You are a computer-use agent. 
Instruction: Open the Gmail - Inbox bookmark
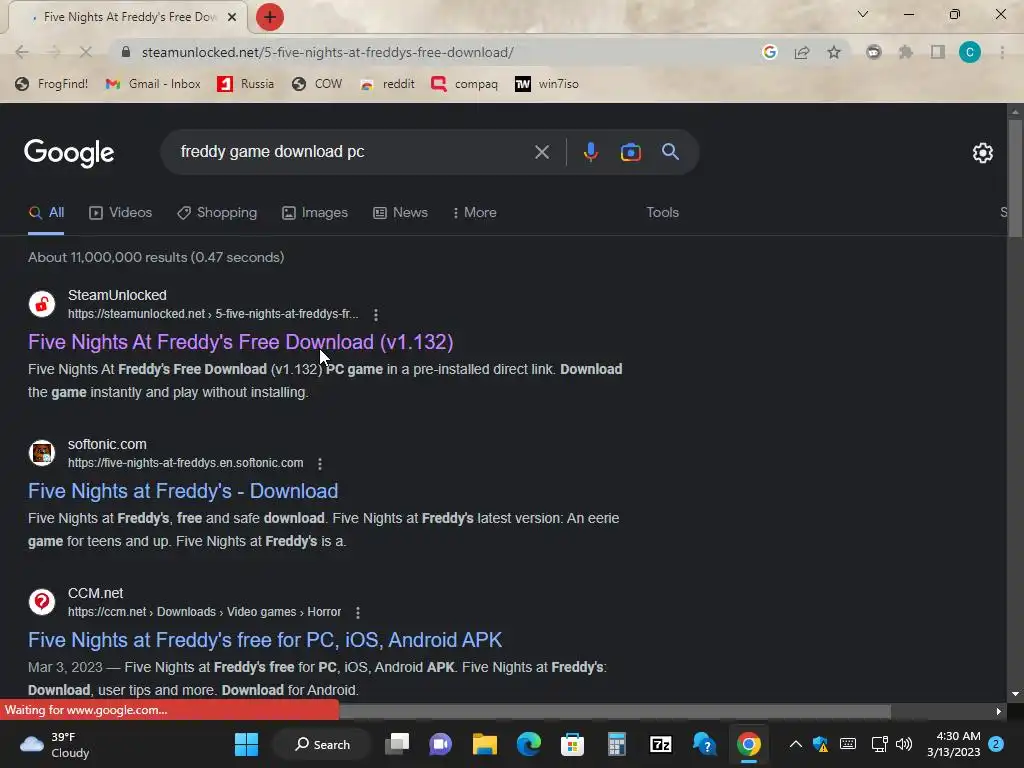point(153,84)
